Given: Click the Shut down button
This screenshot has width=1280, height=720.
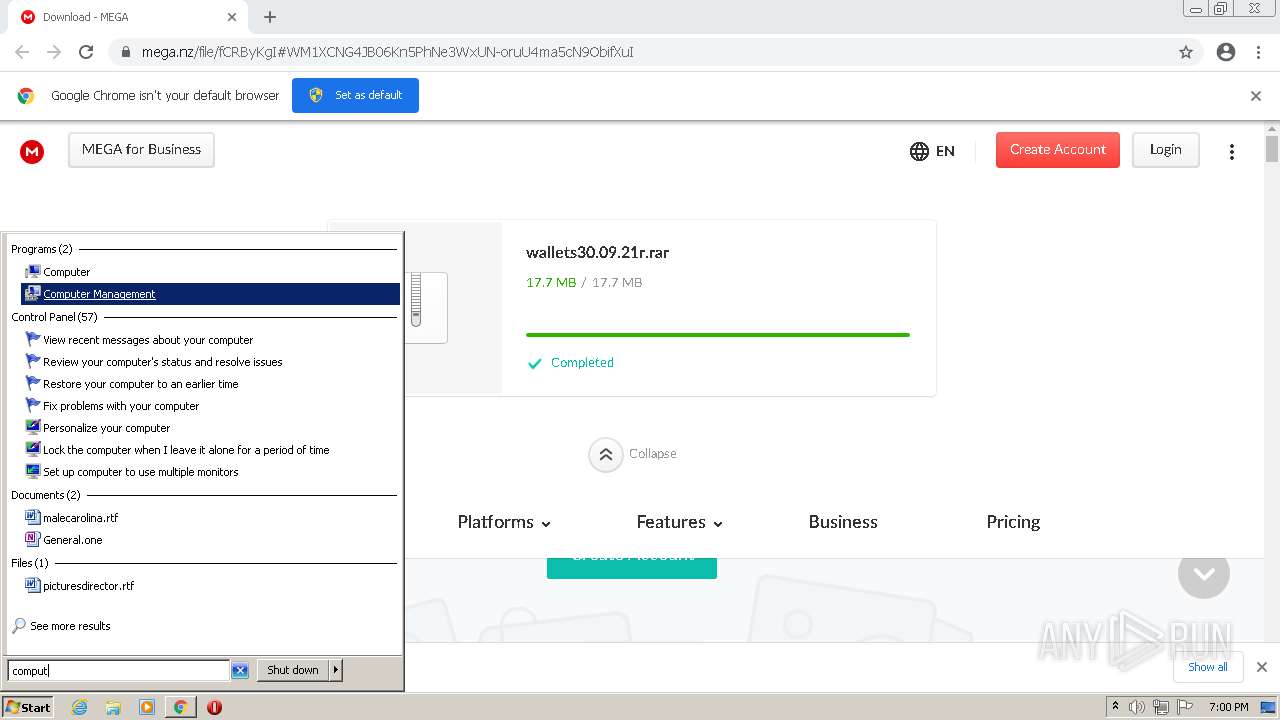Looking at the screenshot, I should point(293,670).
